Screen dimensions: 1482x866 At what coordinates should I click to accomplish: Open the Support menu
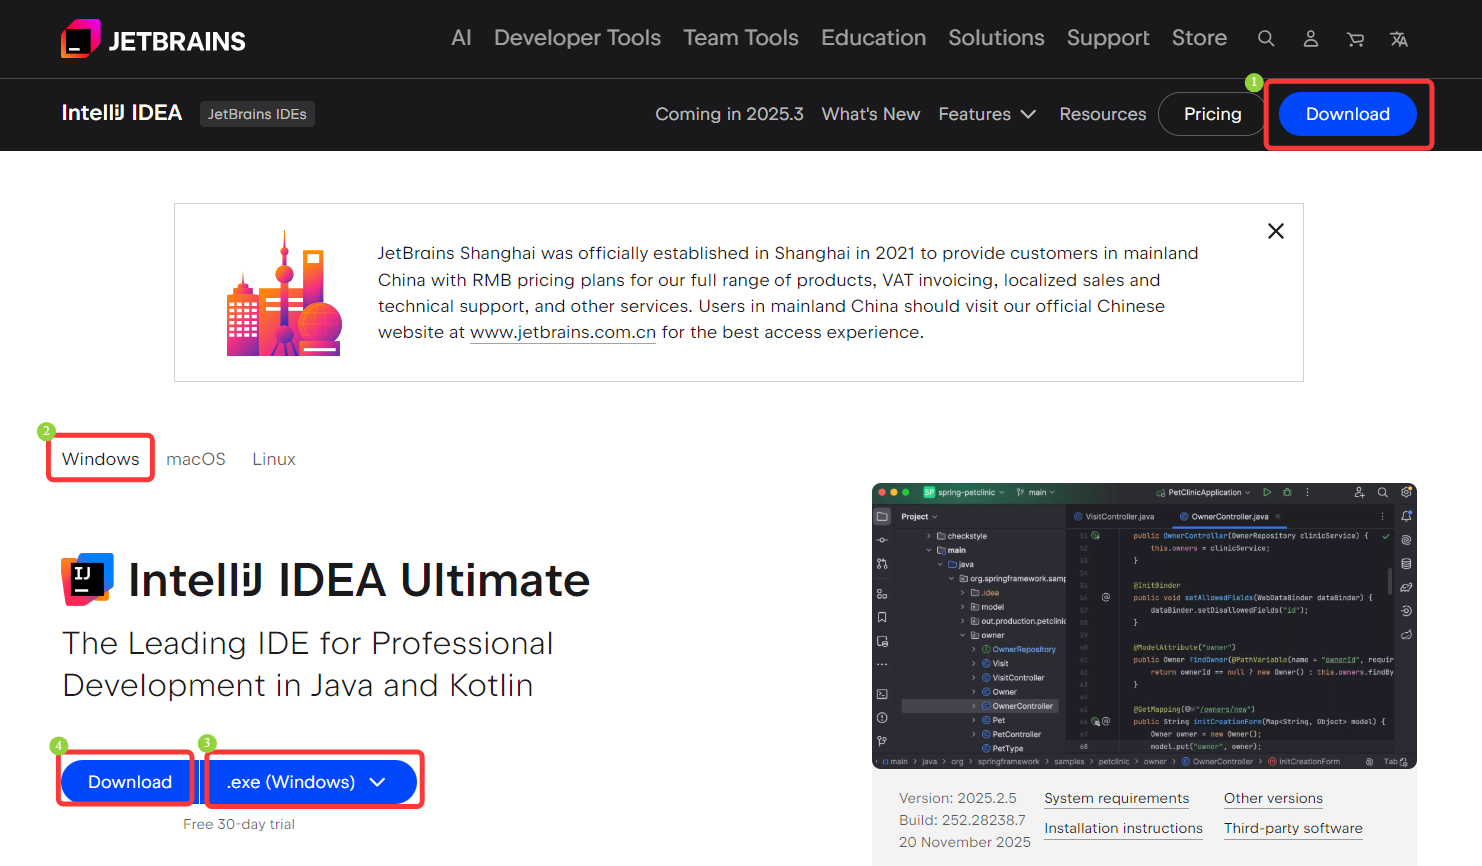[1108, 38]
